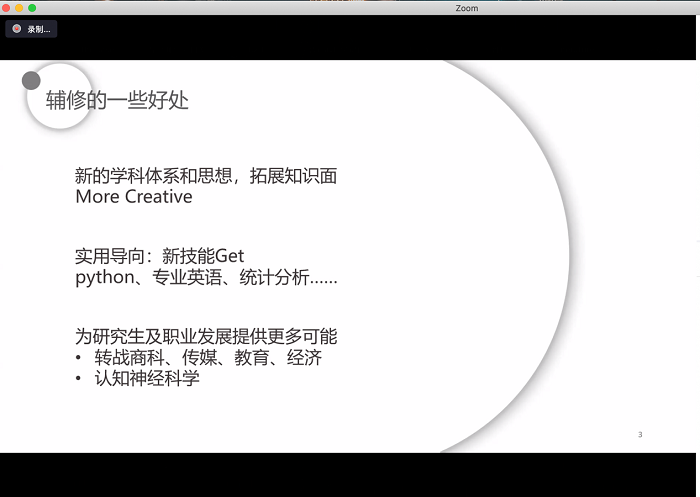Click the bullet dot before 转战商科

click(x=79, y=358)
